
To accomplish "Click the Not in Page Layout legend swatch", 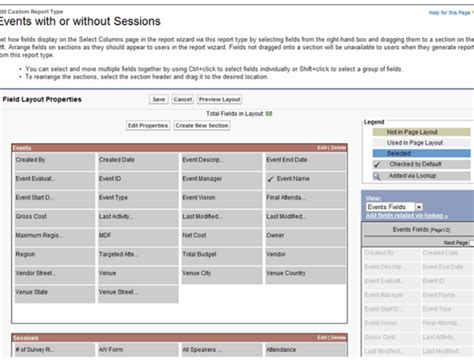I will (421, 132).
